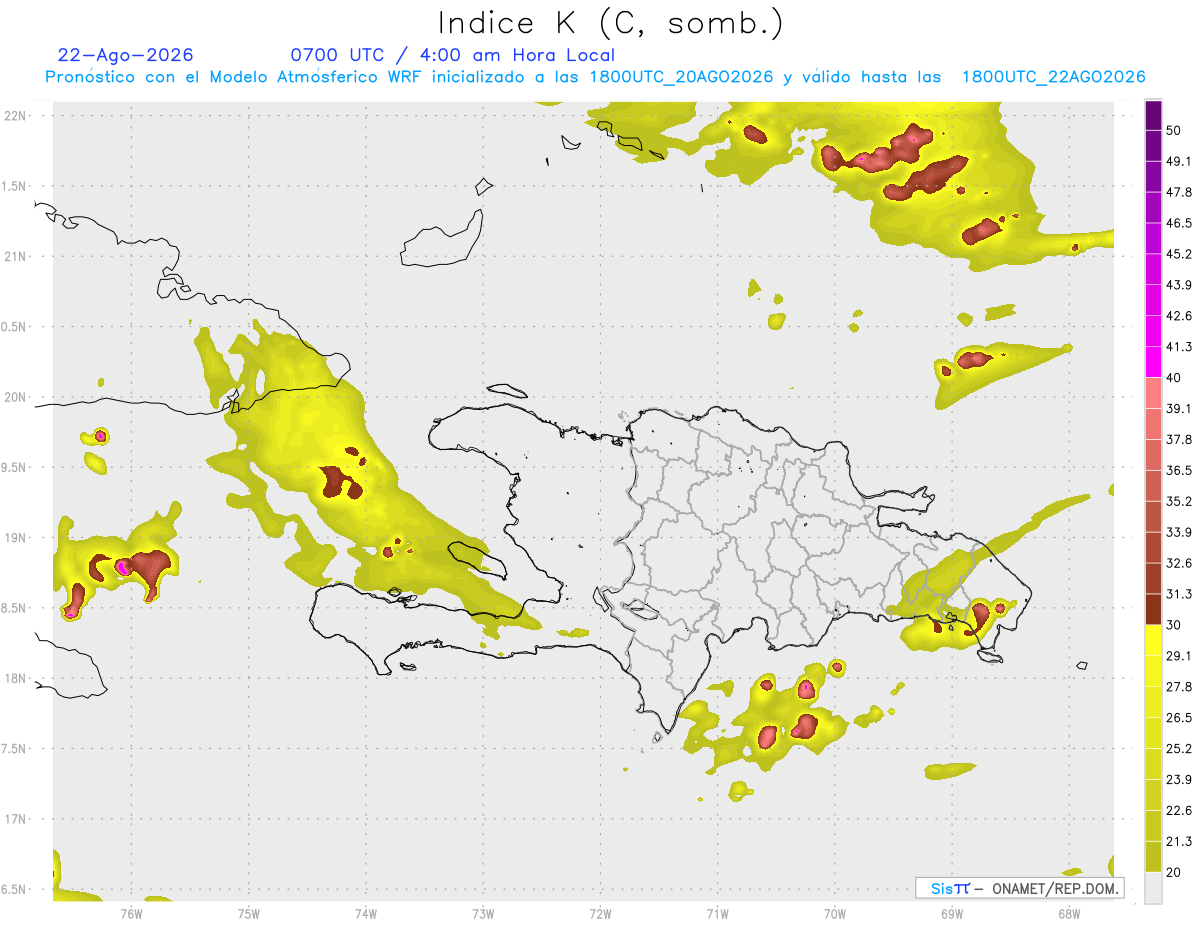Click the legend value '43.9'
This screenshot has width=1200, height=927.
(x=1179, y=285)
